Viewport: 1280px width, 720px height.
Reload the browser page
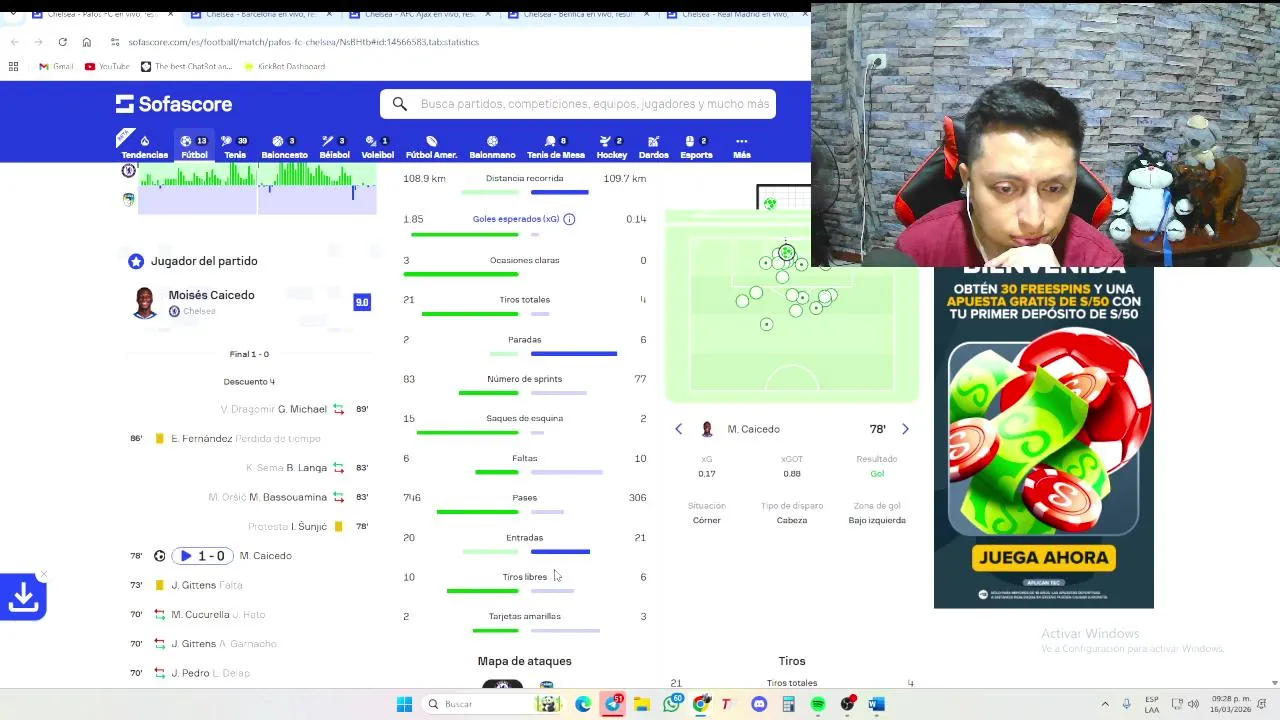[62, 42]
